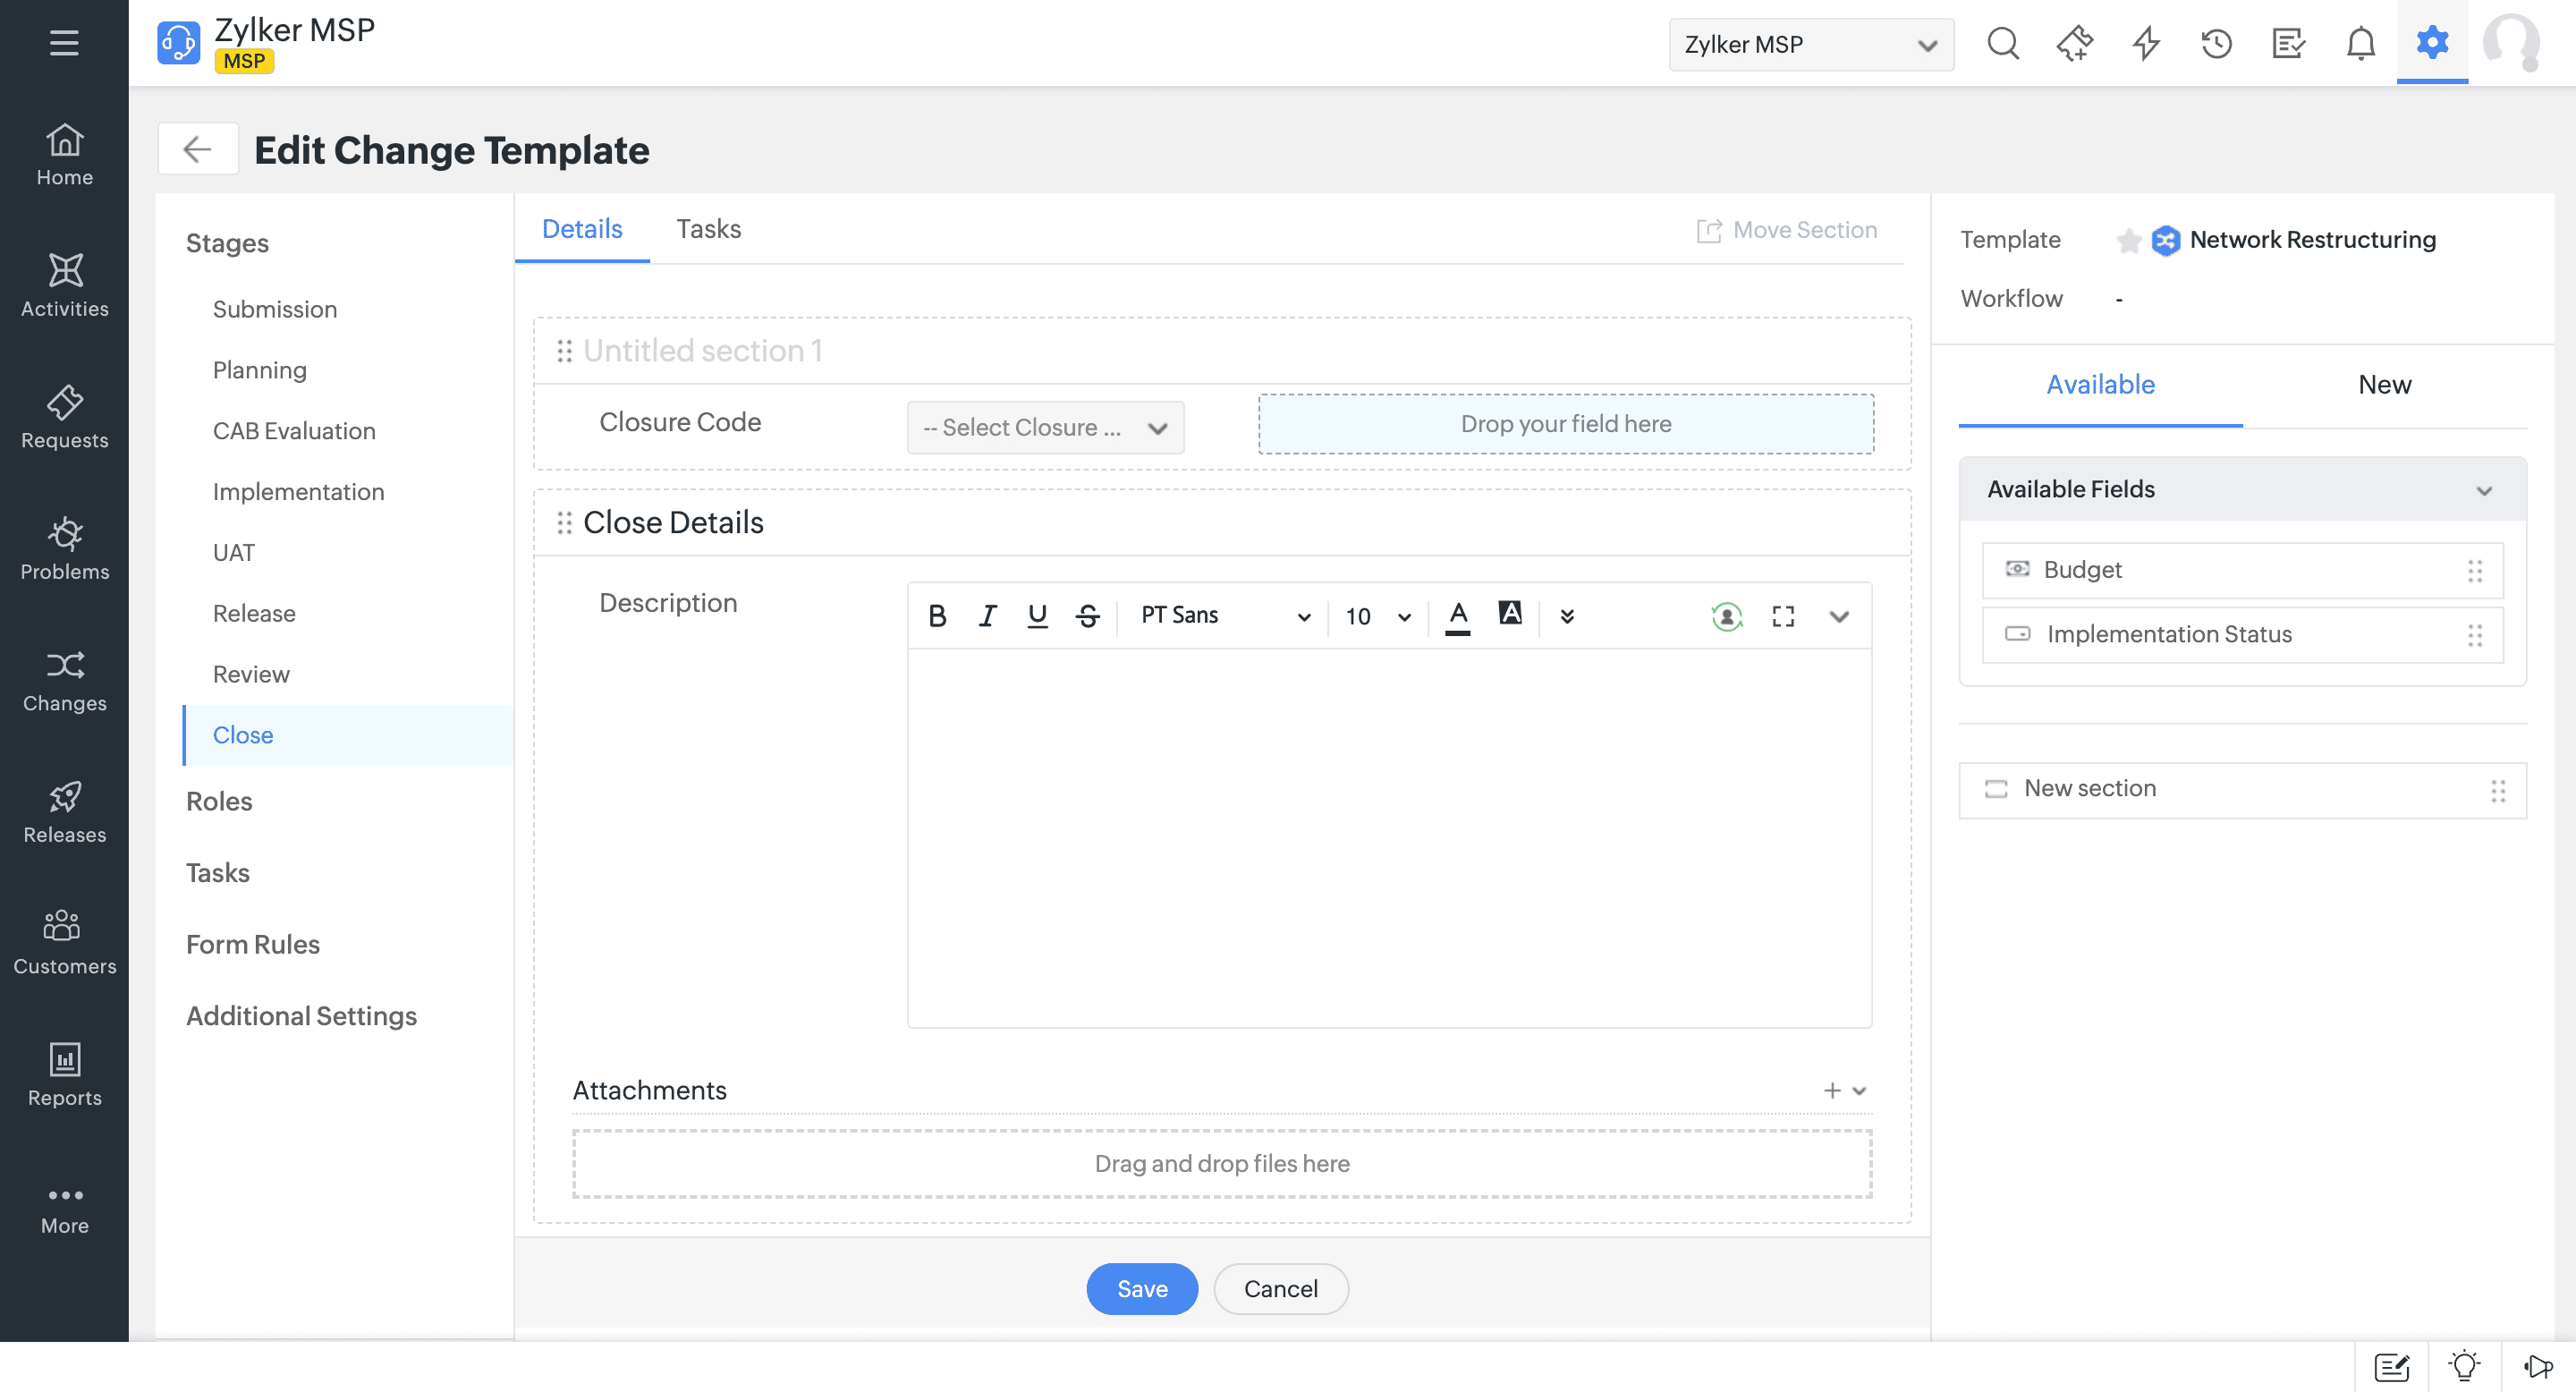The width and height of the screenshot is (2576, 1392).
Task: Open the Select Closure Code dropdown
Action: point(1045,428)
